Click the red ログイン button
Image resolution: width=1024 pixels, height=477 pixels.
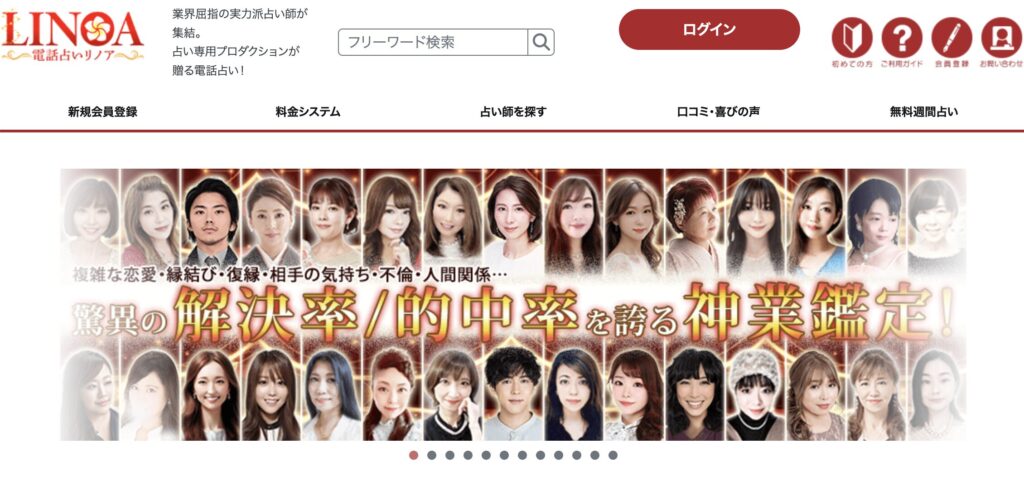click(709, 29)
